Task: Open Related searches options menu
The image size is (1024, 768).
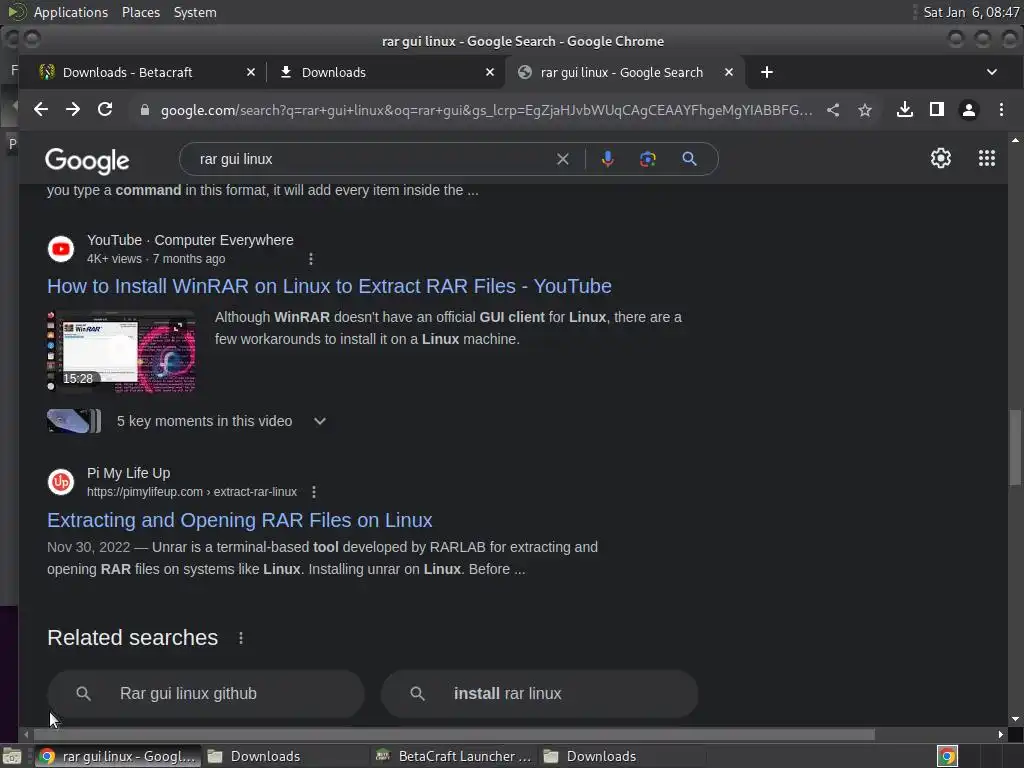Action: coord(241,638)
